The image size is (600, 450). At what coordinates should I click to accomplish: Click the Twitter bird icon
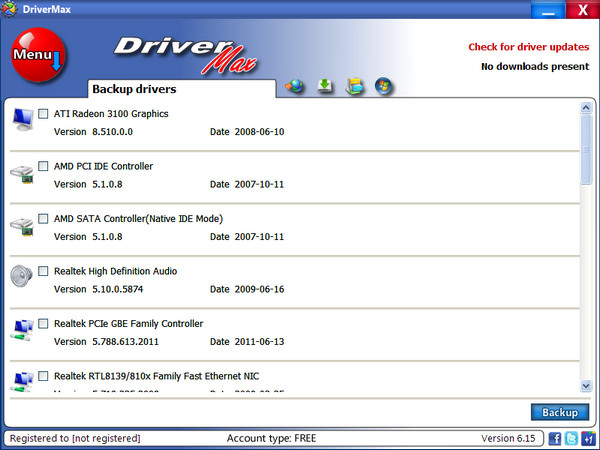(571, 439)
